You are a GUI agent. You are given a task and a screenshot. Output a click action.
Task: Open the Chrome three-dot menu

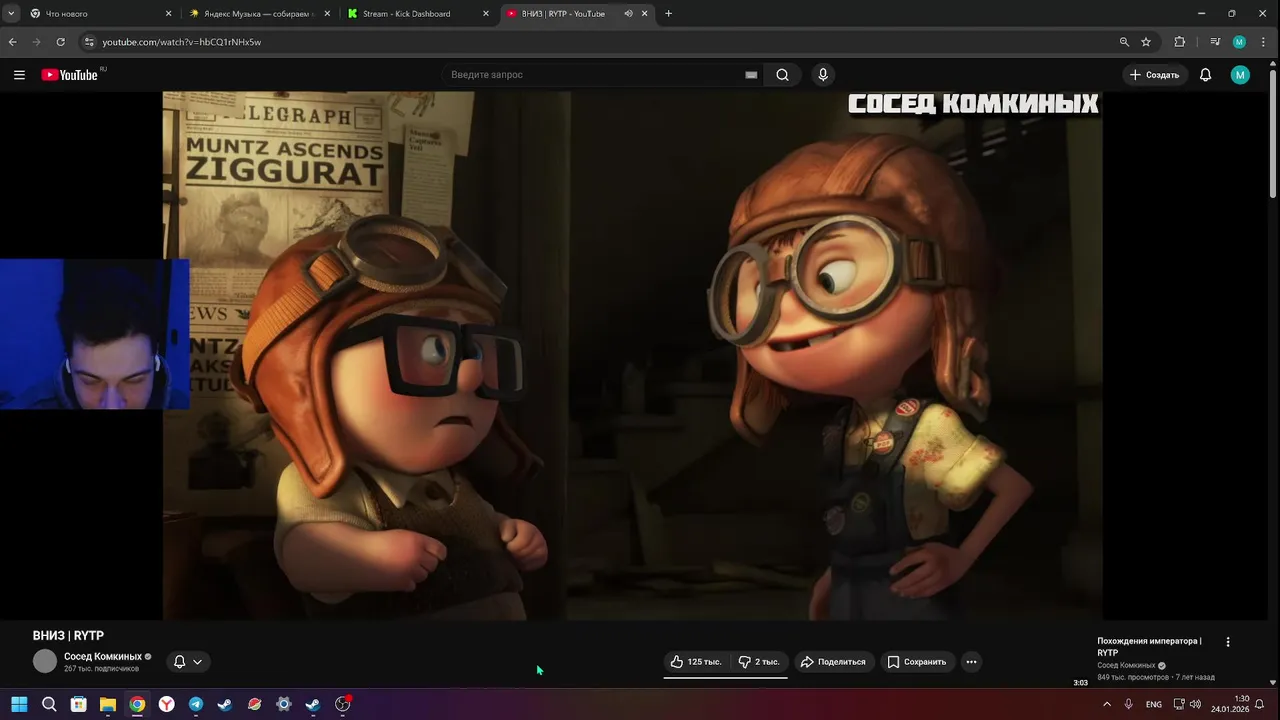(x=1264, y=42)
